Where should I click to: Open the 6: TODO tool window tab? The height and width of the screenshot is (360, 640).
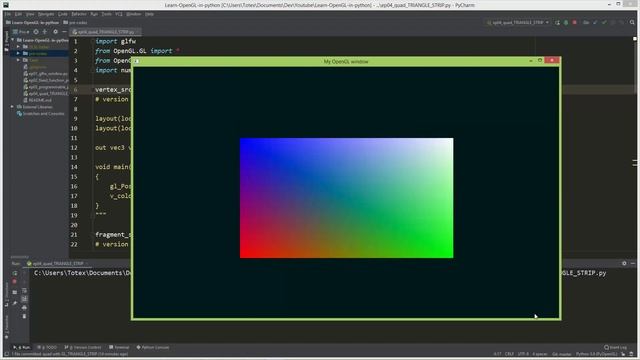click(x=47, y=347)
